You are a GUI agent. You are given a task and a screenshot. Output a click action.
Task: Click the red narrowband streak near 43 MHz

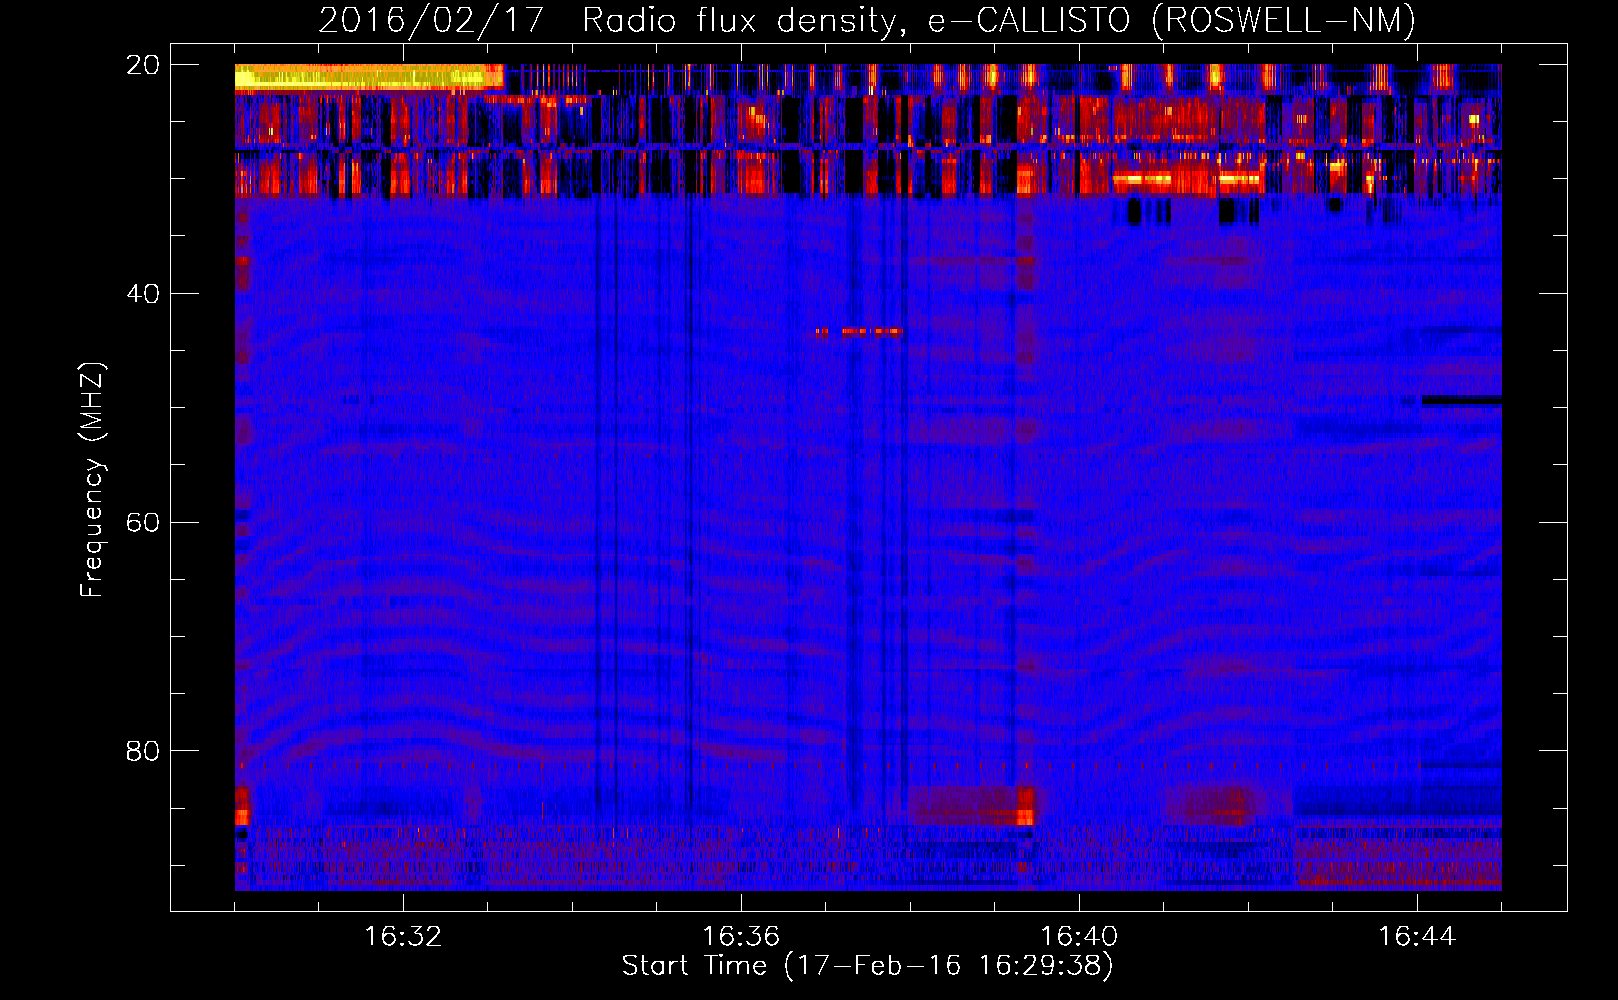coord(859,331)
